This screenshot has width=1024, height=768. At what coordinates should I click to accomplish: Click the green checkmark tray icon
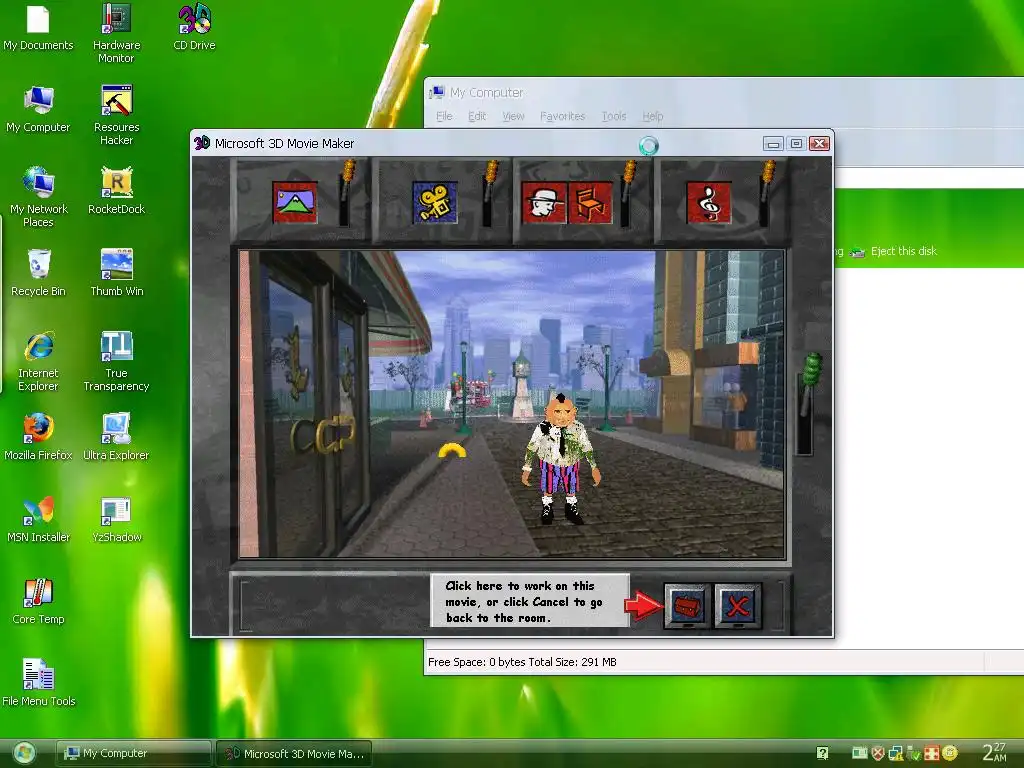tap(914, 754)
